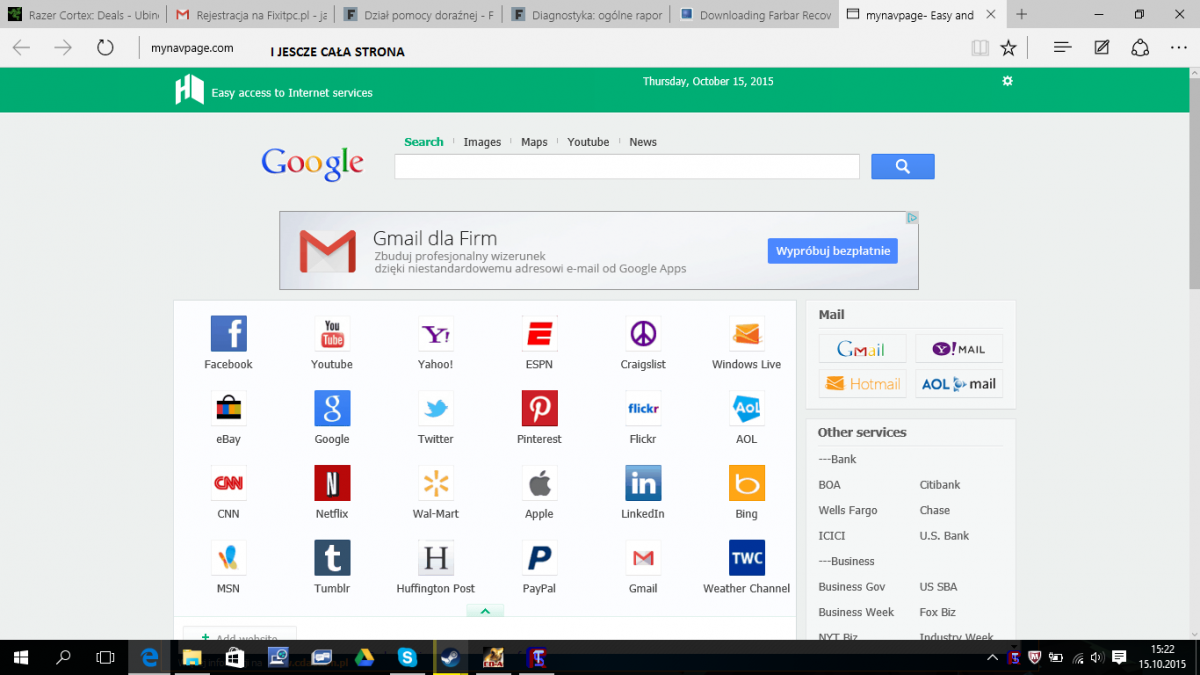Open the Chase bank link
The image size is (1200, 675).
(x=935, y=510)
